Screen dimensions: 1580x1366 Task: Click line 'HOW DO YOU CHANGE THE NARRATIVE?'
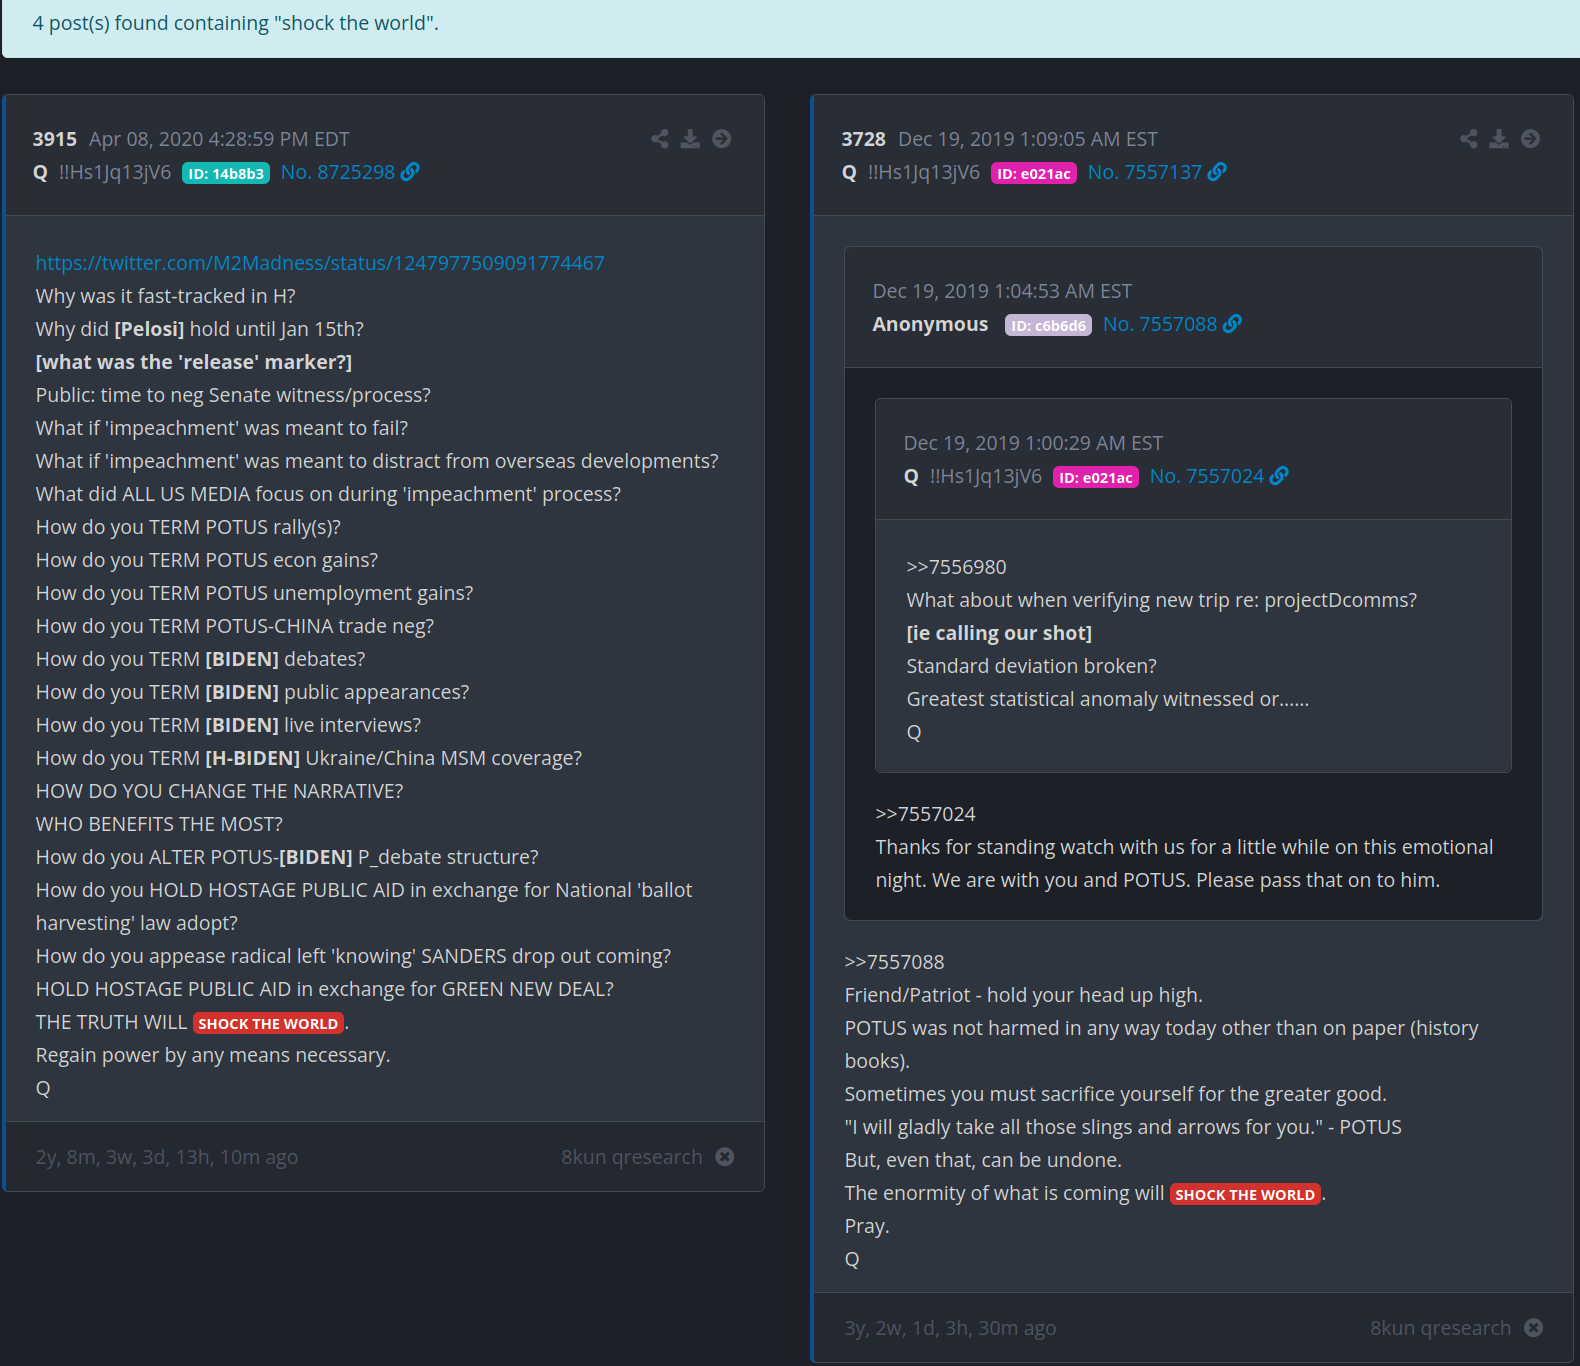point(220,791)
